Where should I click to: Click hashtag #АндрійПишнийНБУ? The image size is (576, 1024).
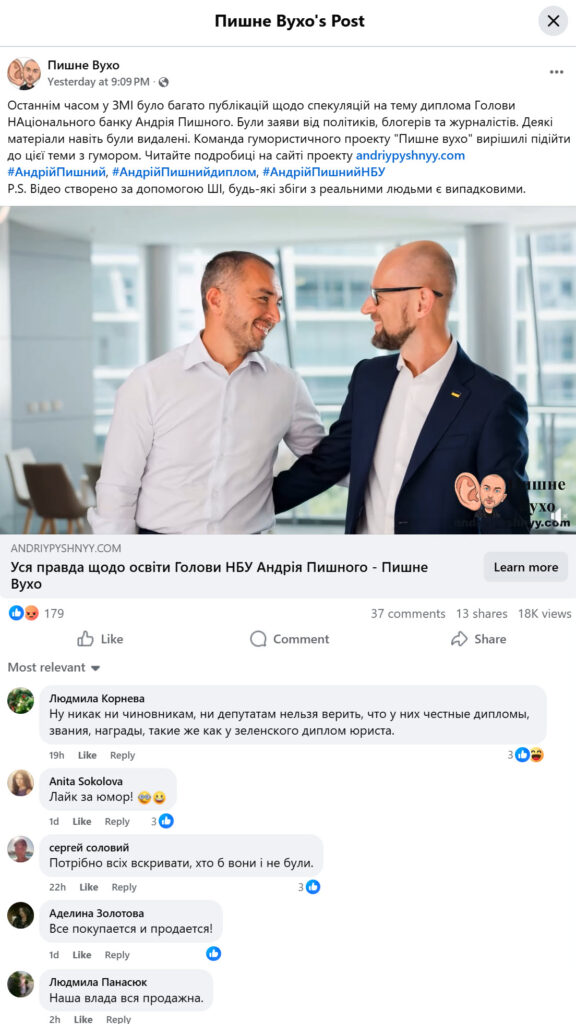tap(323, 172)
